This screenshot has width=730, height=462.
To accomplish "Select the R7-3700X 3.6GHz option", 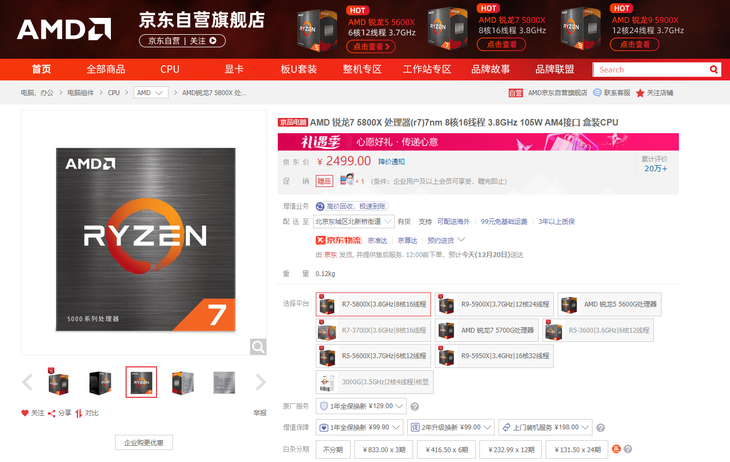I will pos(373,330).
